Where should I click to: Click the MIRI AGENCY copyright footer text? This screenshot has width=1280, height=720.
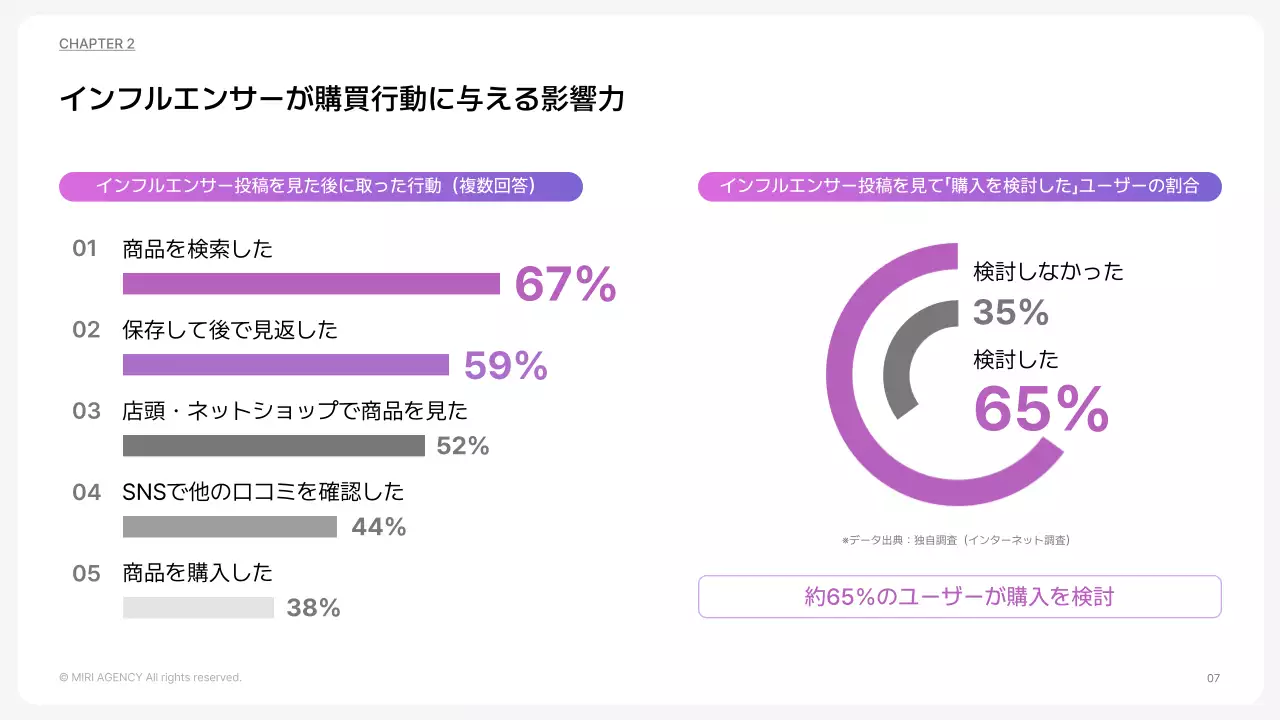(150, 678)
